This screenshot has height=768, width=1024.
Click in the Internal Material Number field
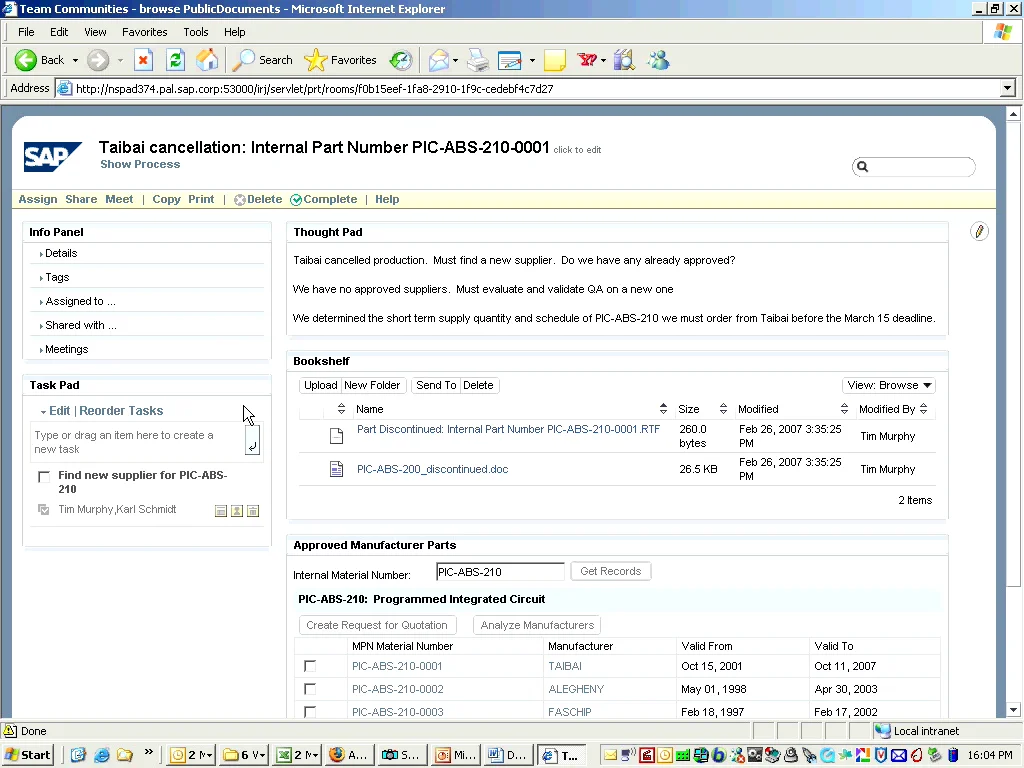coord(500,571)
